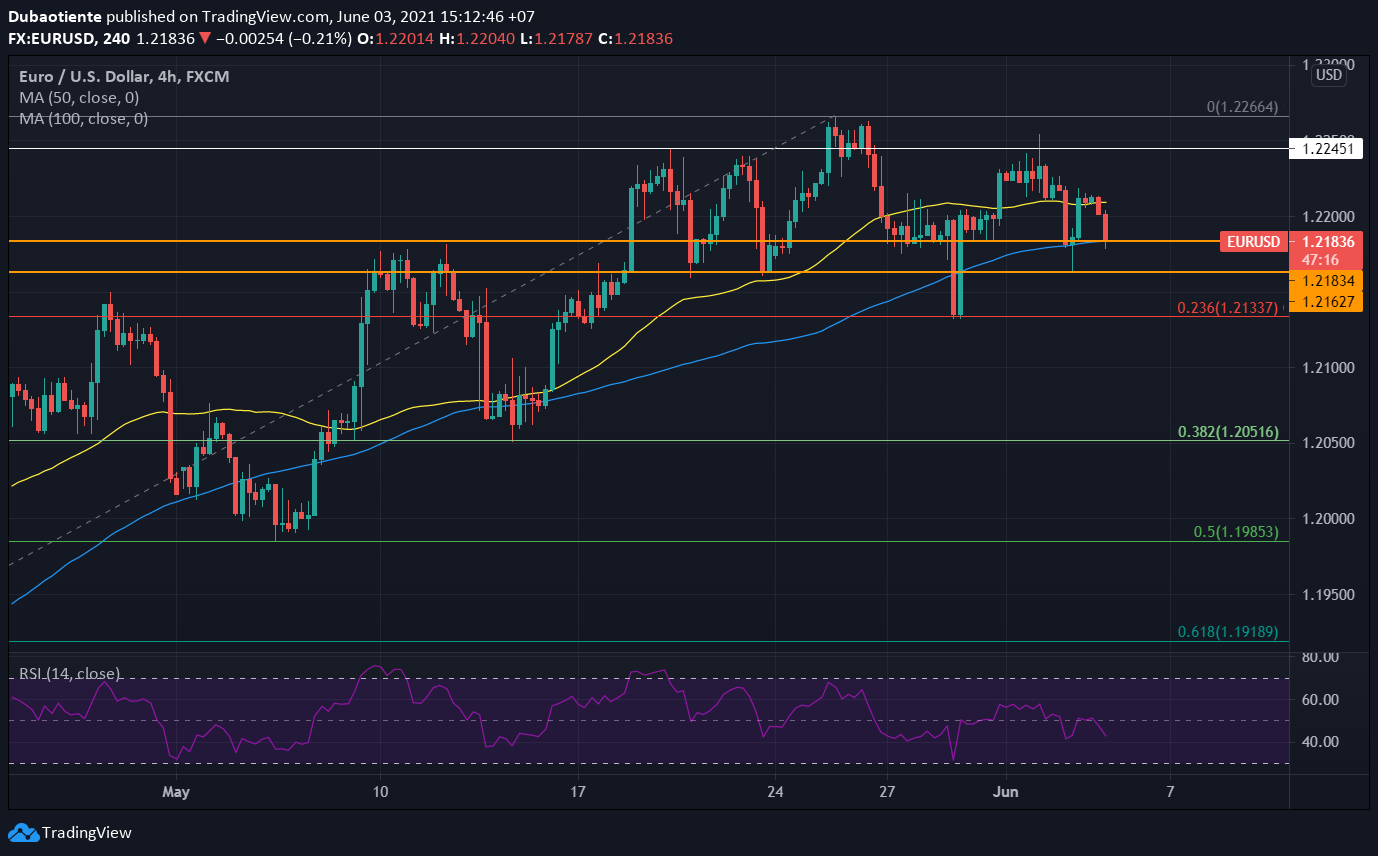Image resolution: width=1378 pixels, height=856 pixels.
Task: Click the Jun date label on the time axis
Action: pos(1006,792)
